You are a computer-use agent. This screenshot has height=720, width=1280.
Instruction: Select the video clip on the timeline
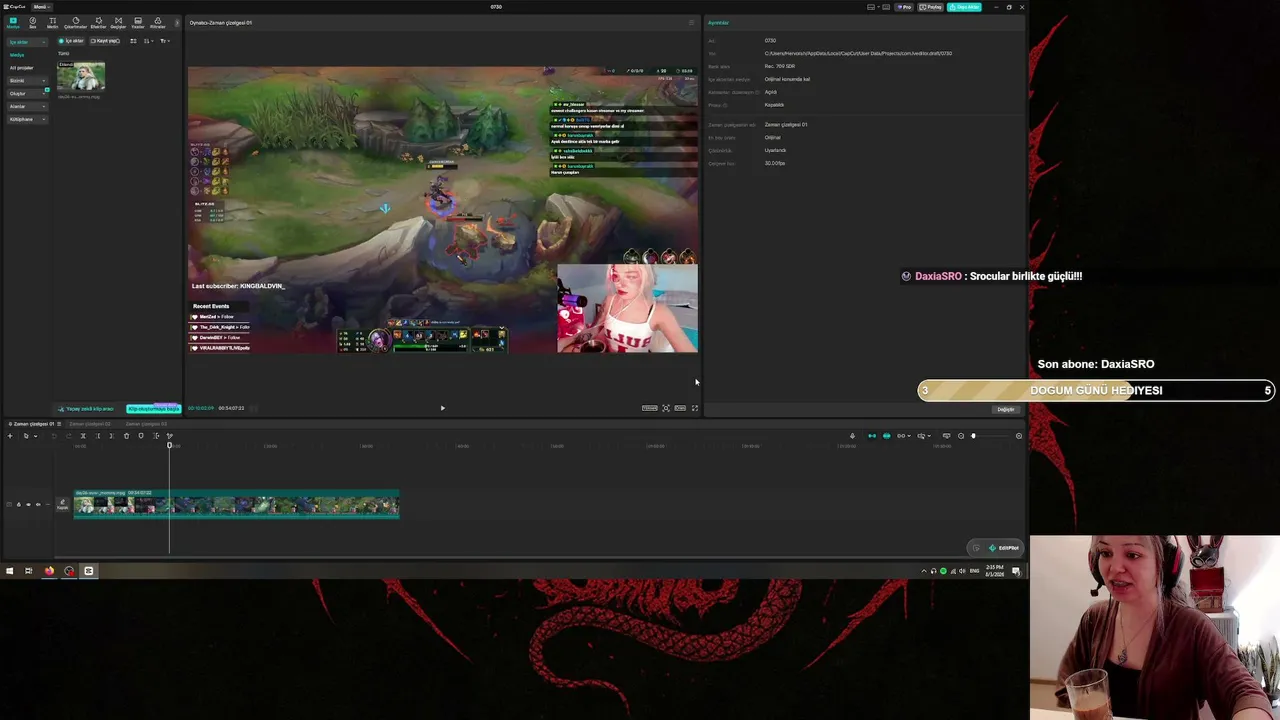236,504
